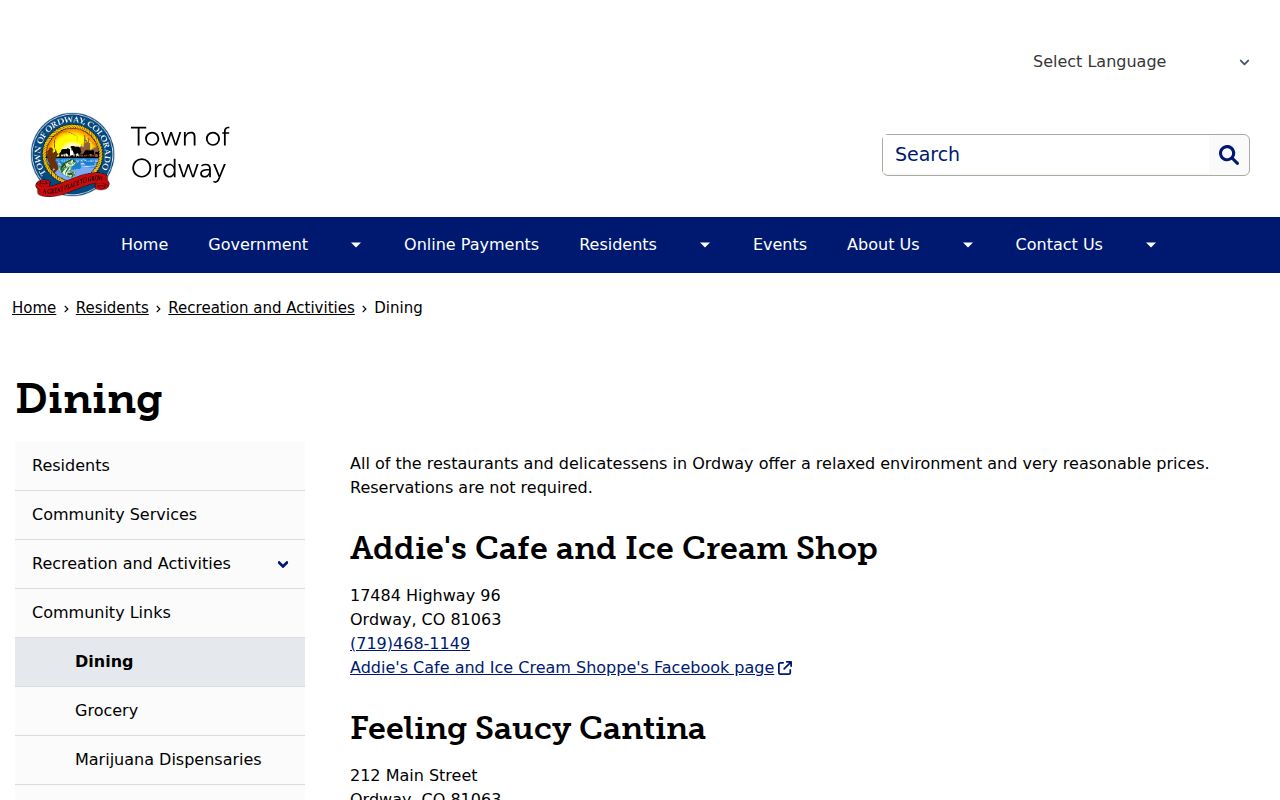Viewport: 1280px width, 800px height.
Task: Open Community Services in the sidebar
Action: coord(160,515)
